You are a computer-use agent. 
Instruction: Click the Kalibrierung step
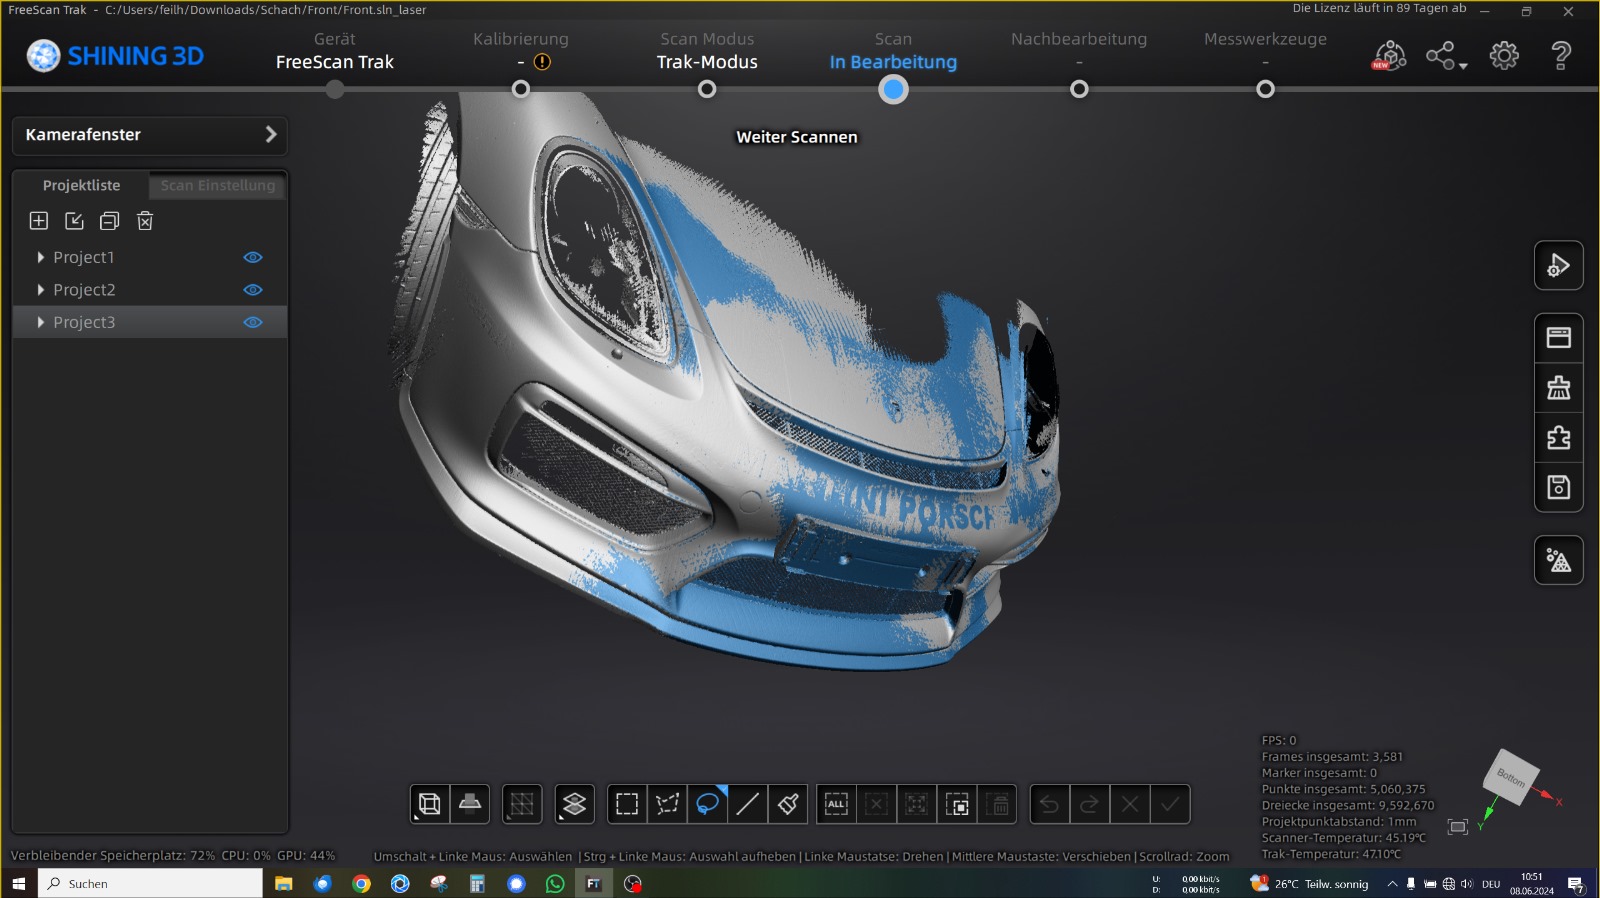pyautogui.click(x=521, y=62)
